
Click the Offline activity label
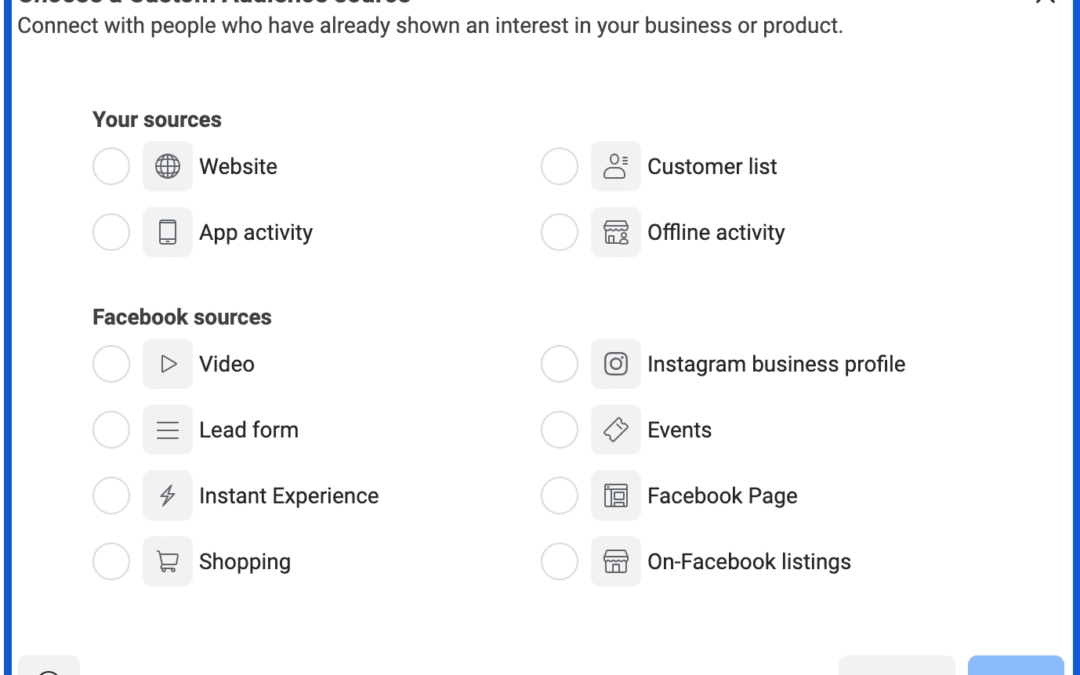pos(716,232)
